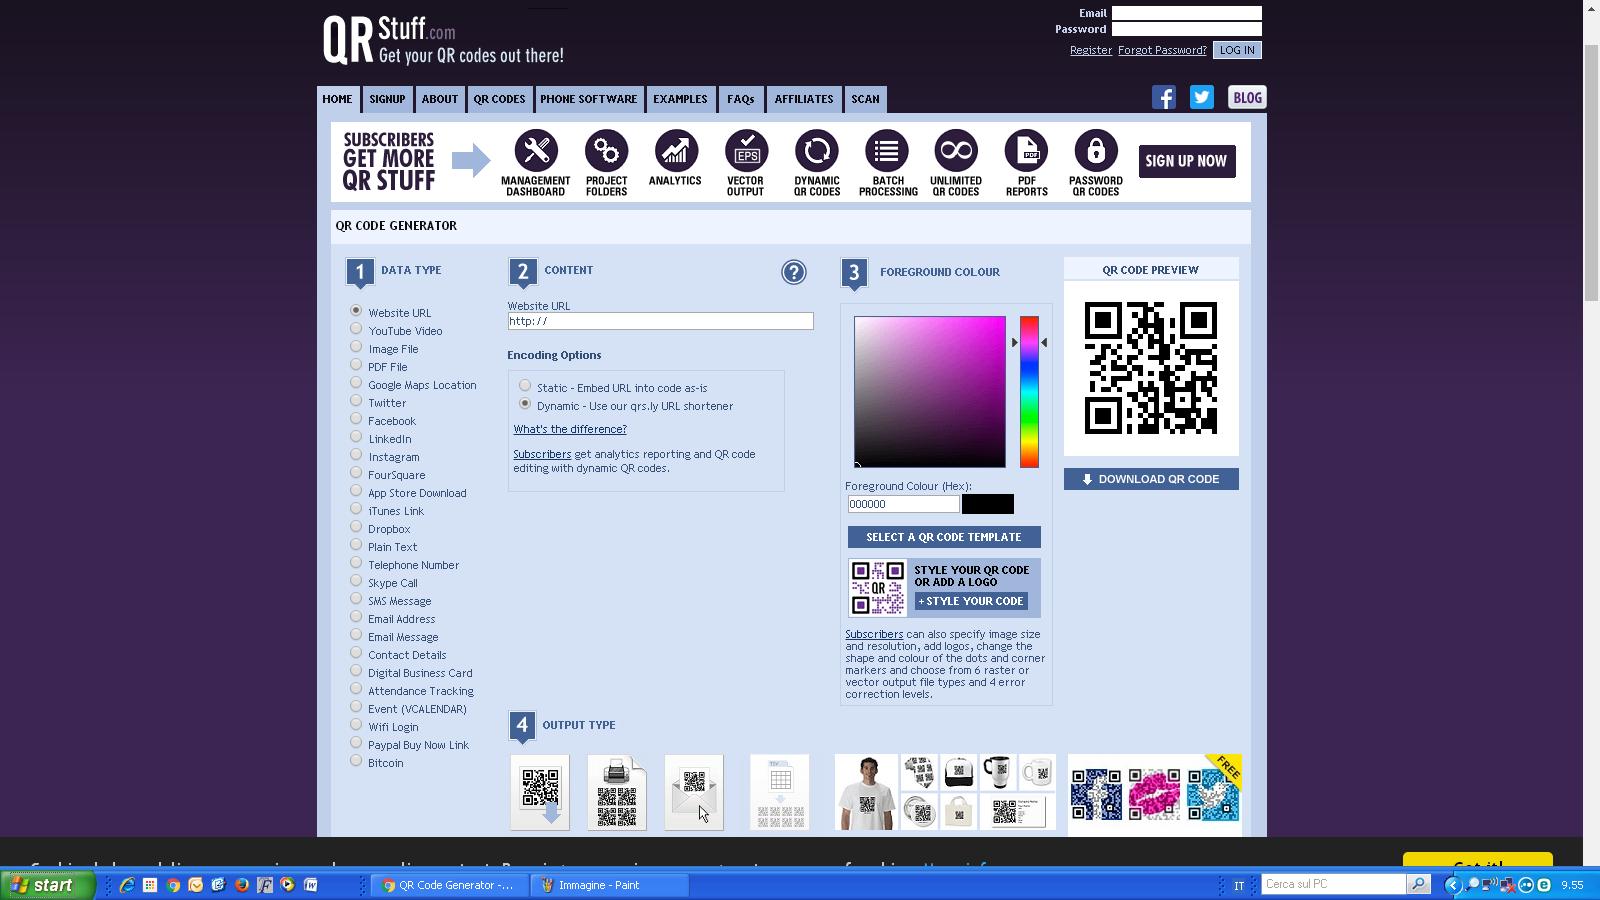Screen dimensions: 1600x900
Task: Click the Dynamic QR Codes icon
Action: click(816, 151)
